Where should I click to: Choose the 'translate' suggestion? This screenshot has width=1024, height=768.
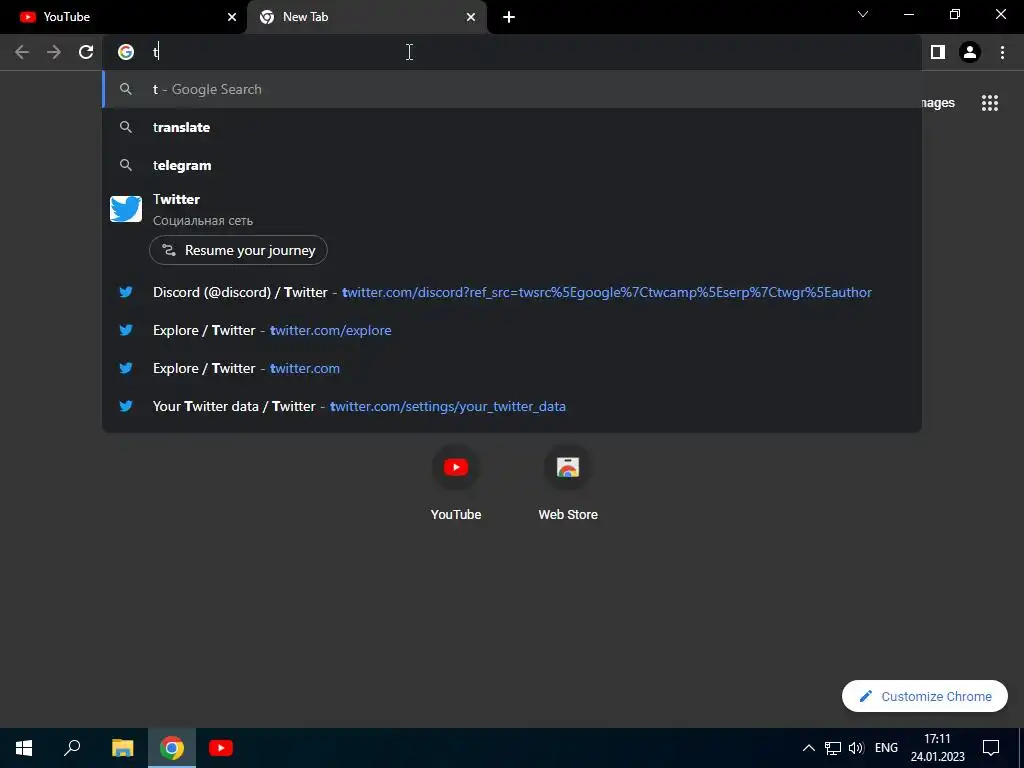(512, 127)
